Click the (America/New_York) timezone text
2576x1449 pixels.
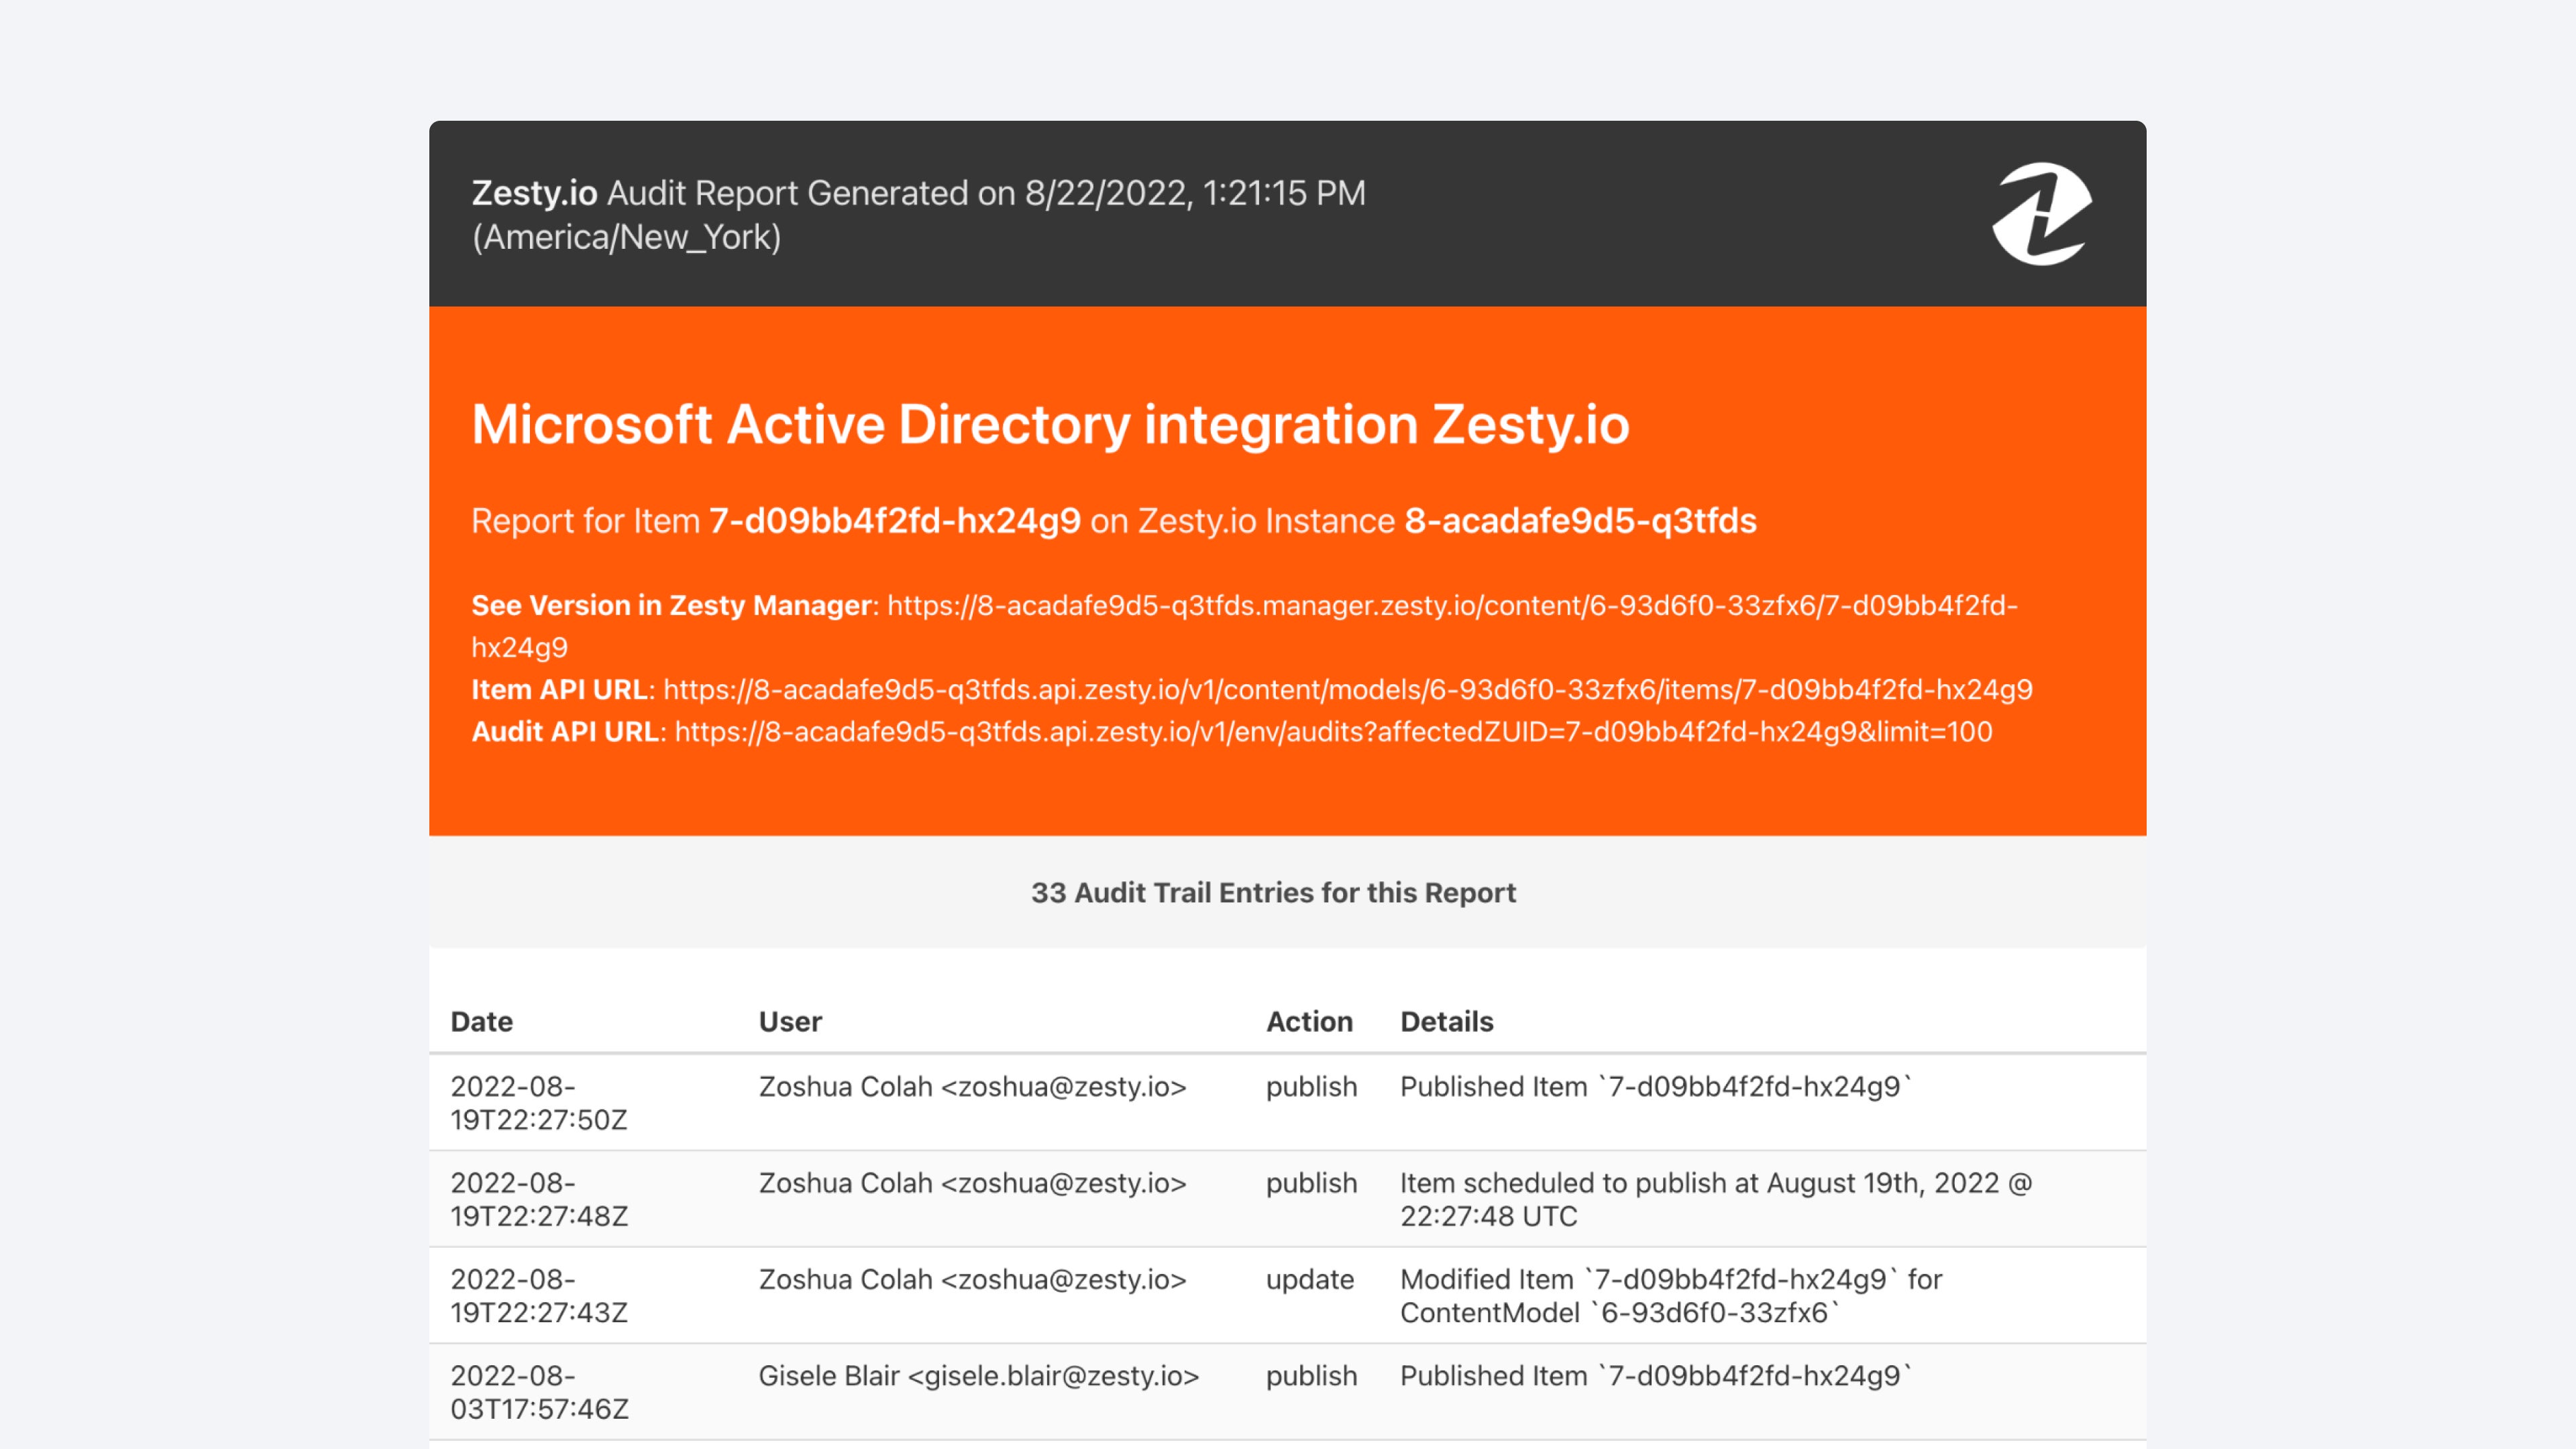626,237
